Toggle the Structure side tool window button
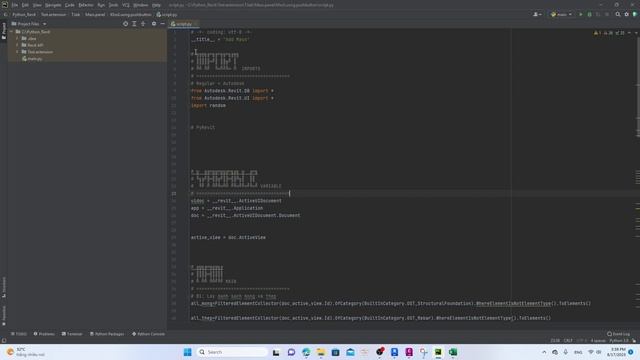640x360 pixels. pos(4,287)
